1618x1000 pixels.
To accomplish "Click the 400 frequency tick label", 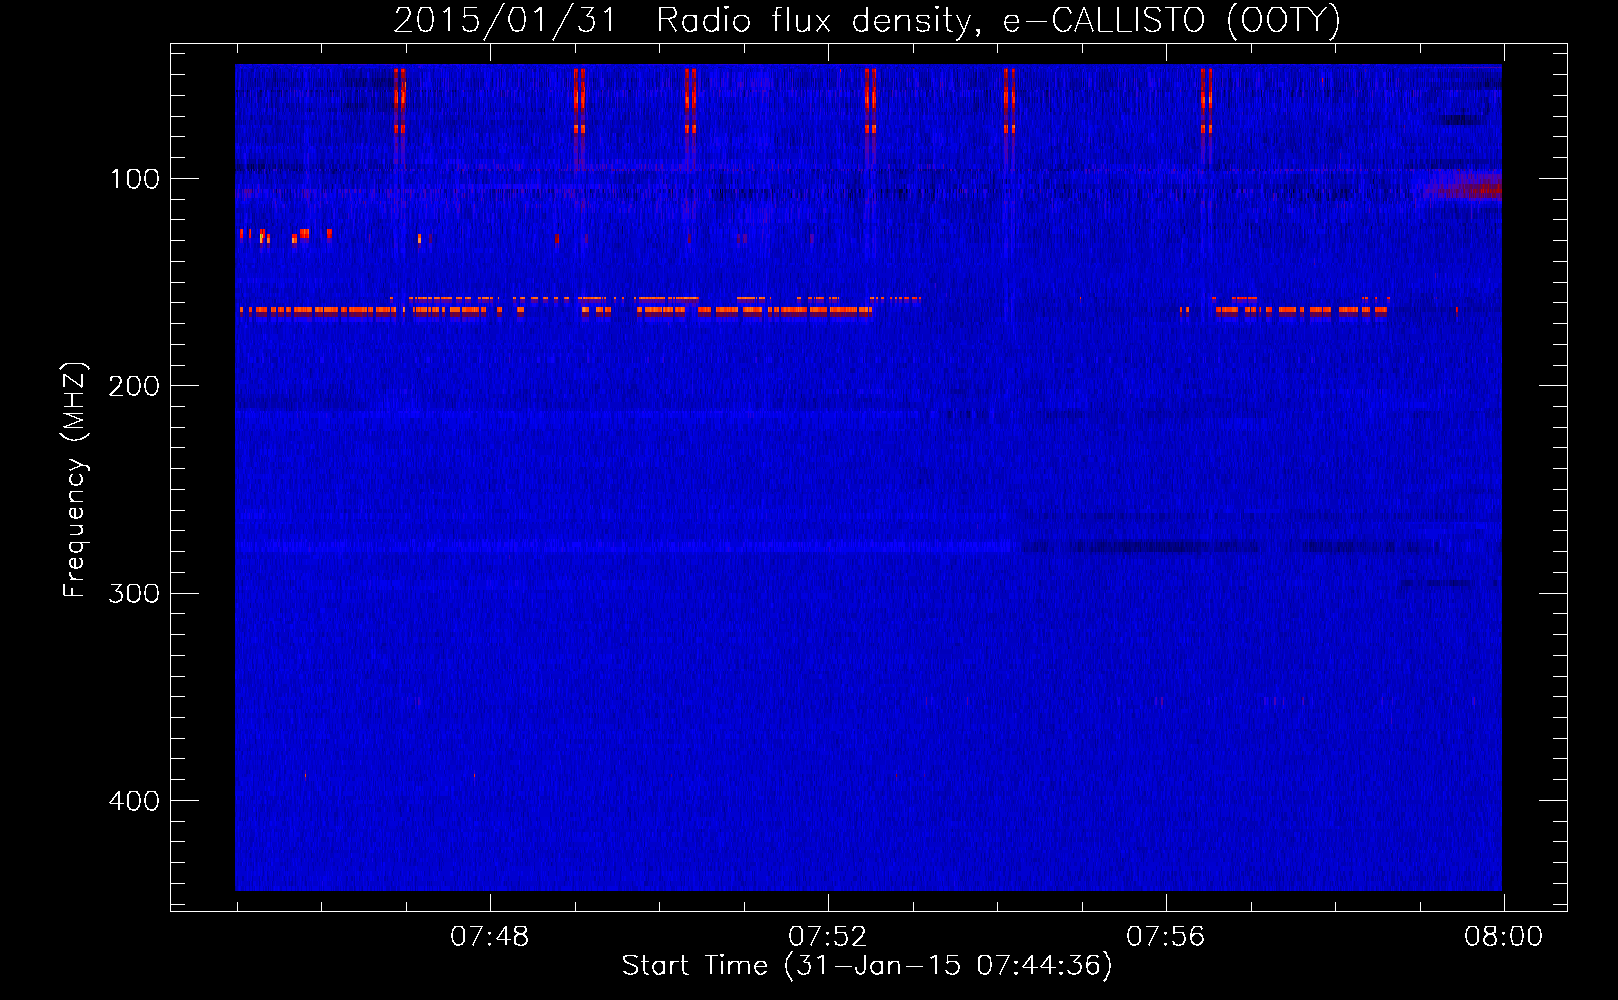I will [x=134, y=801].
